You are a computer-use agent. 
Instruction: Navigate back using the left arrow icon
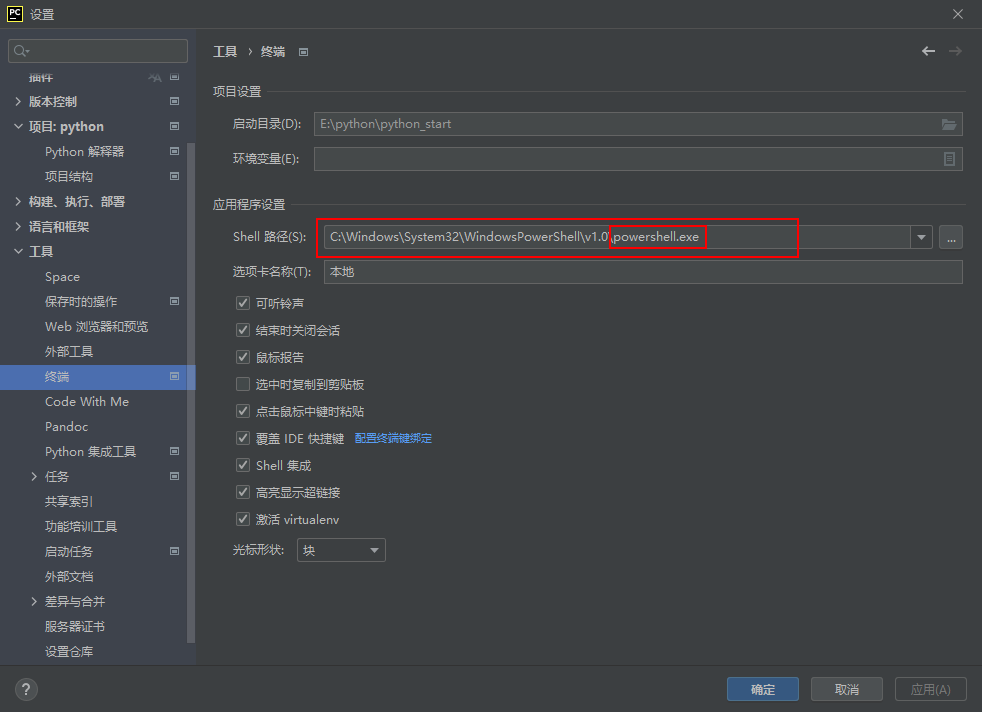click(x=928, y=50)
